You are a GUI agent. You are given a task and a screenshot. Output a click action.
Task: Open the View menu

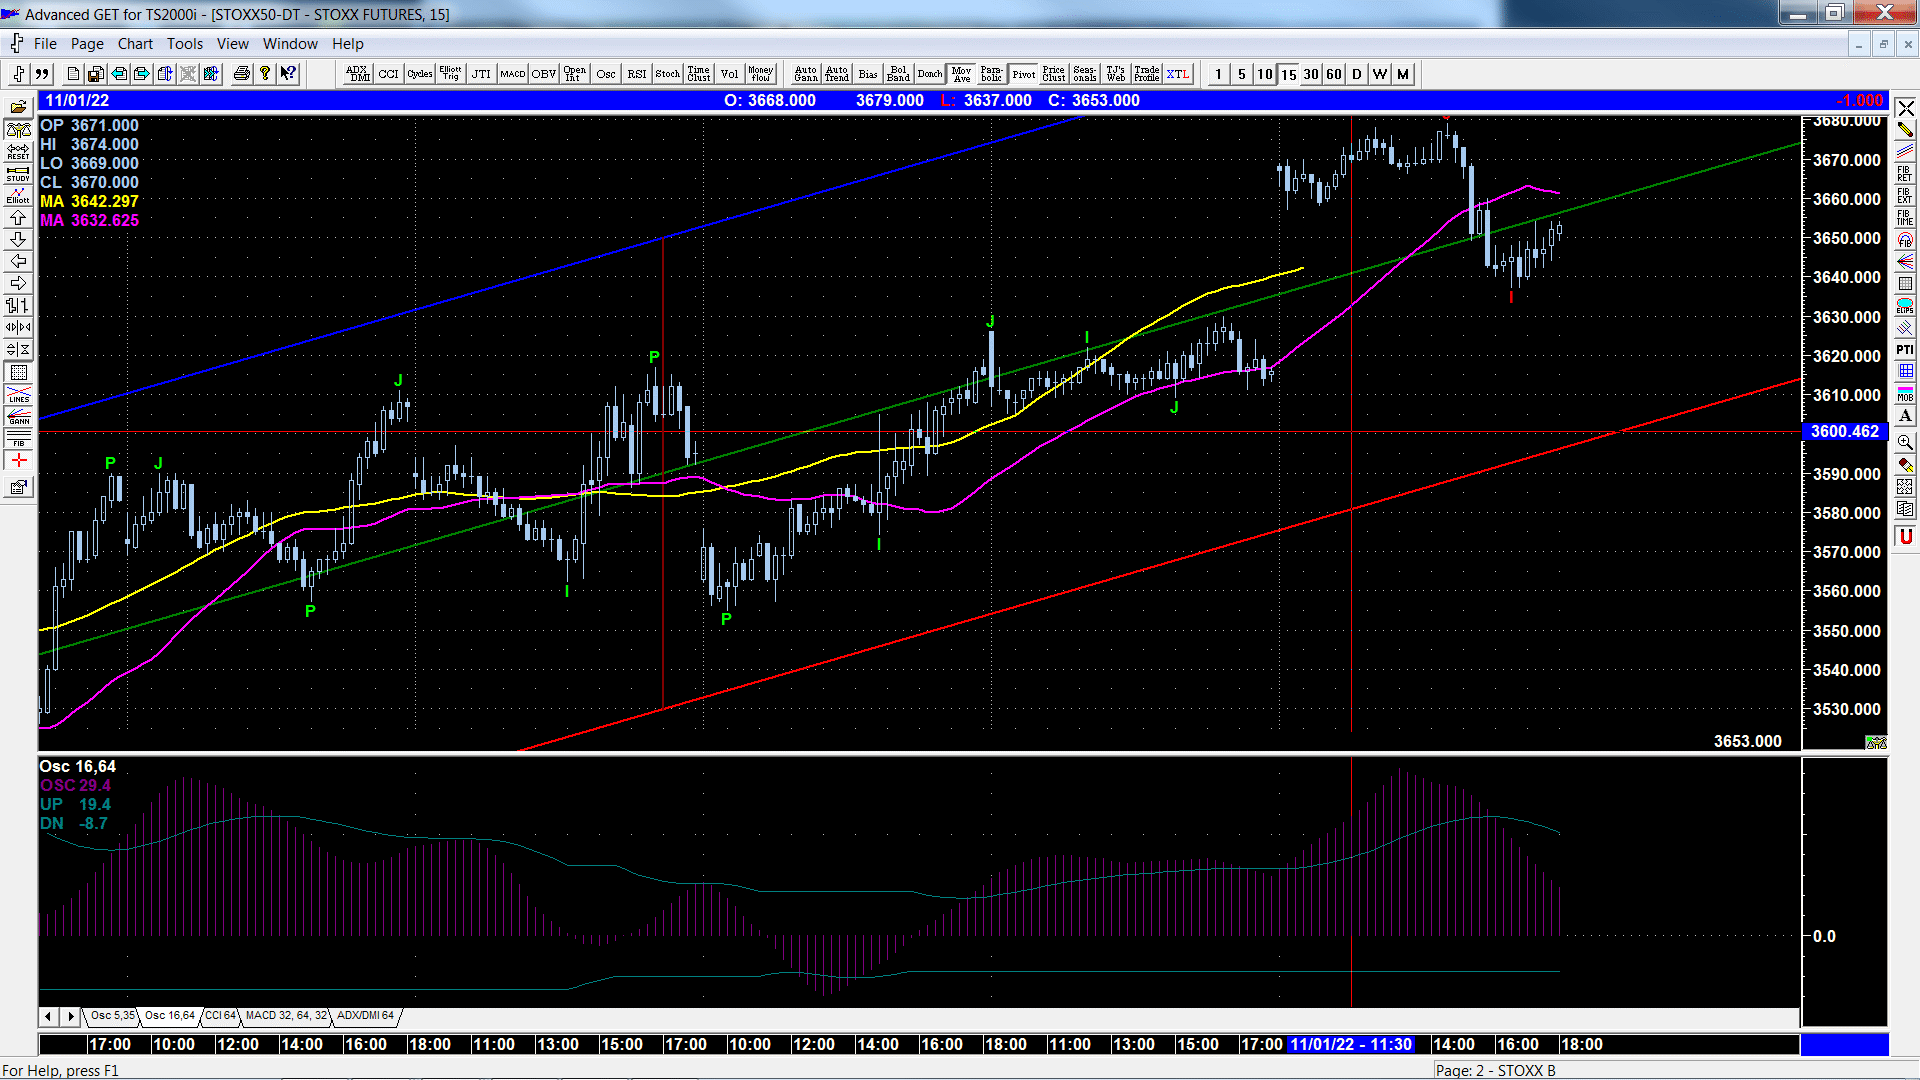[233, 44]
